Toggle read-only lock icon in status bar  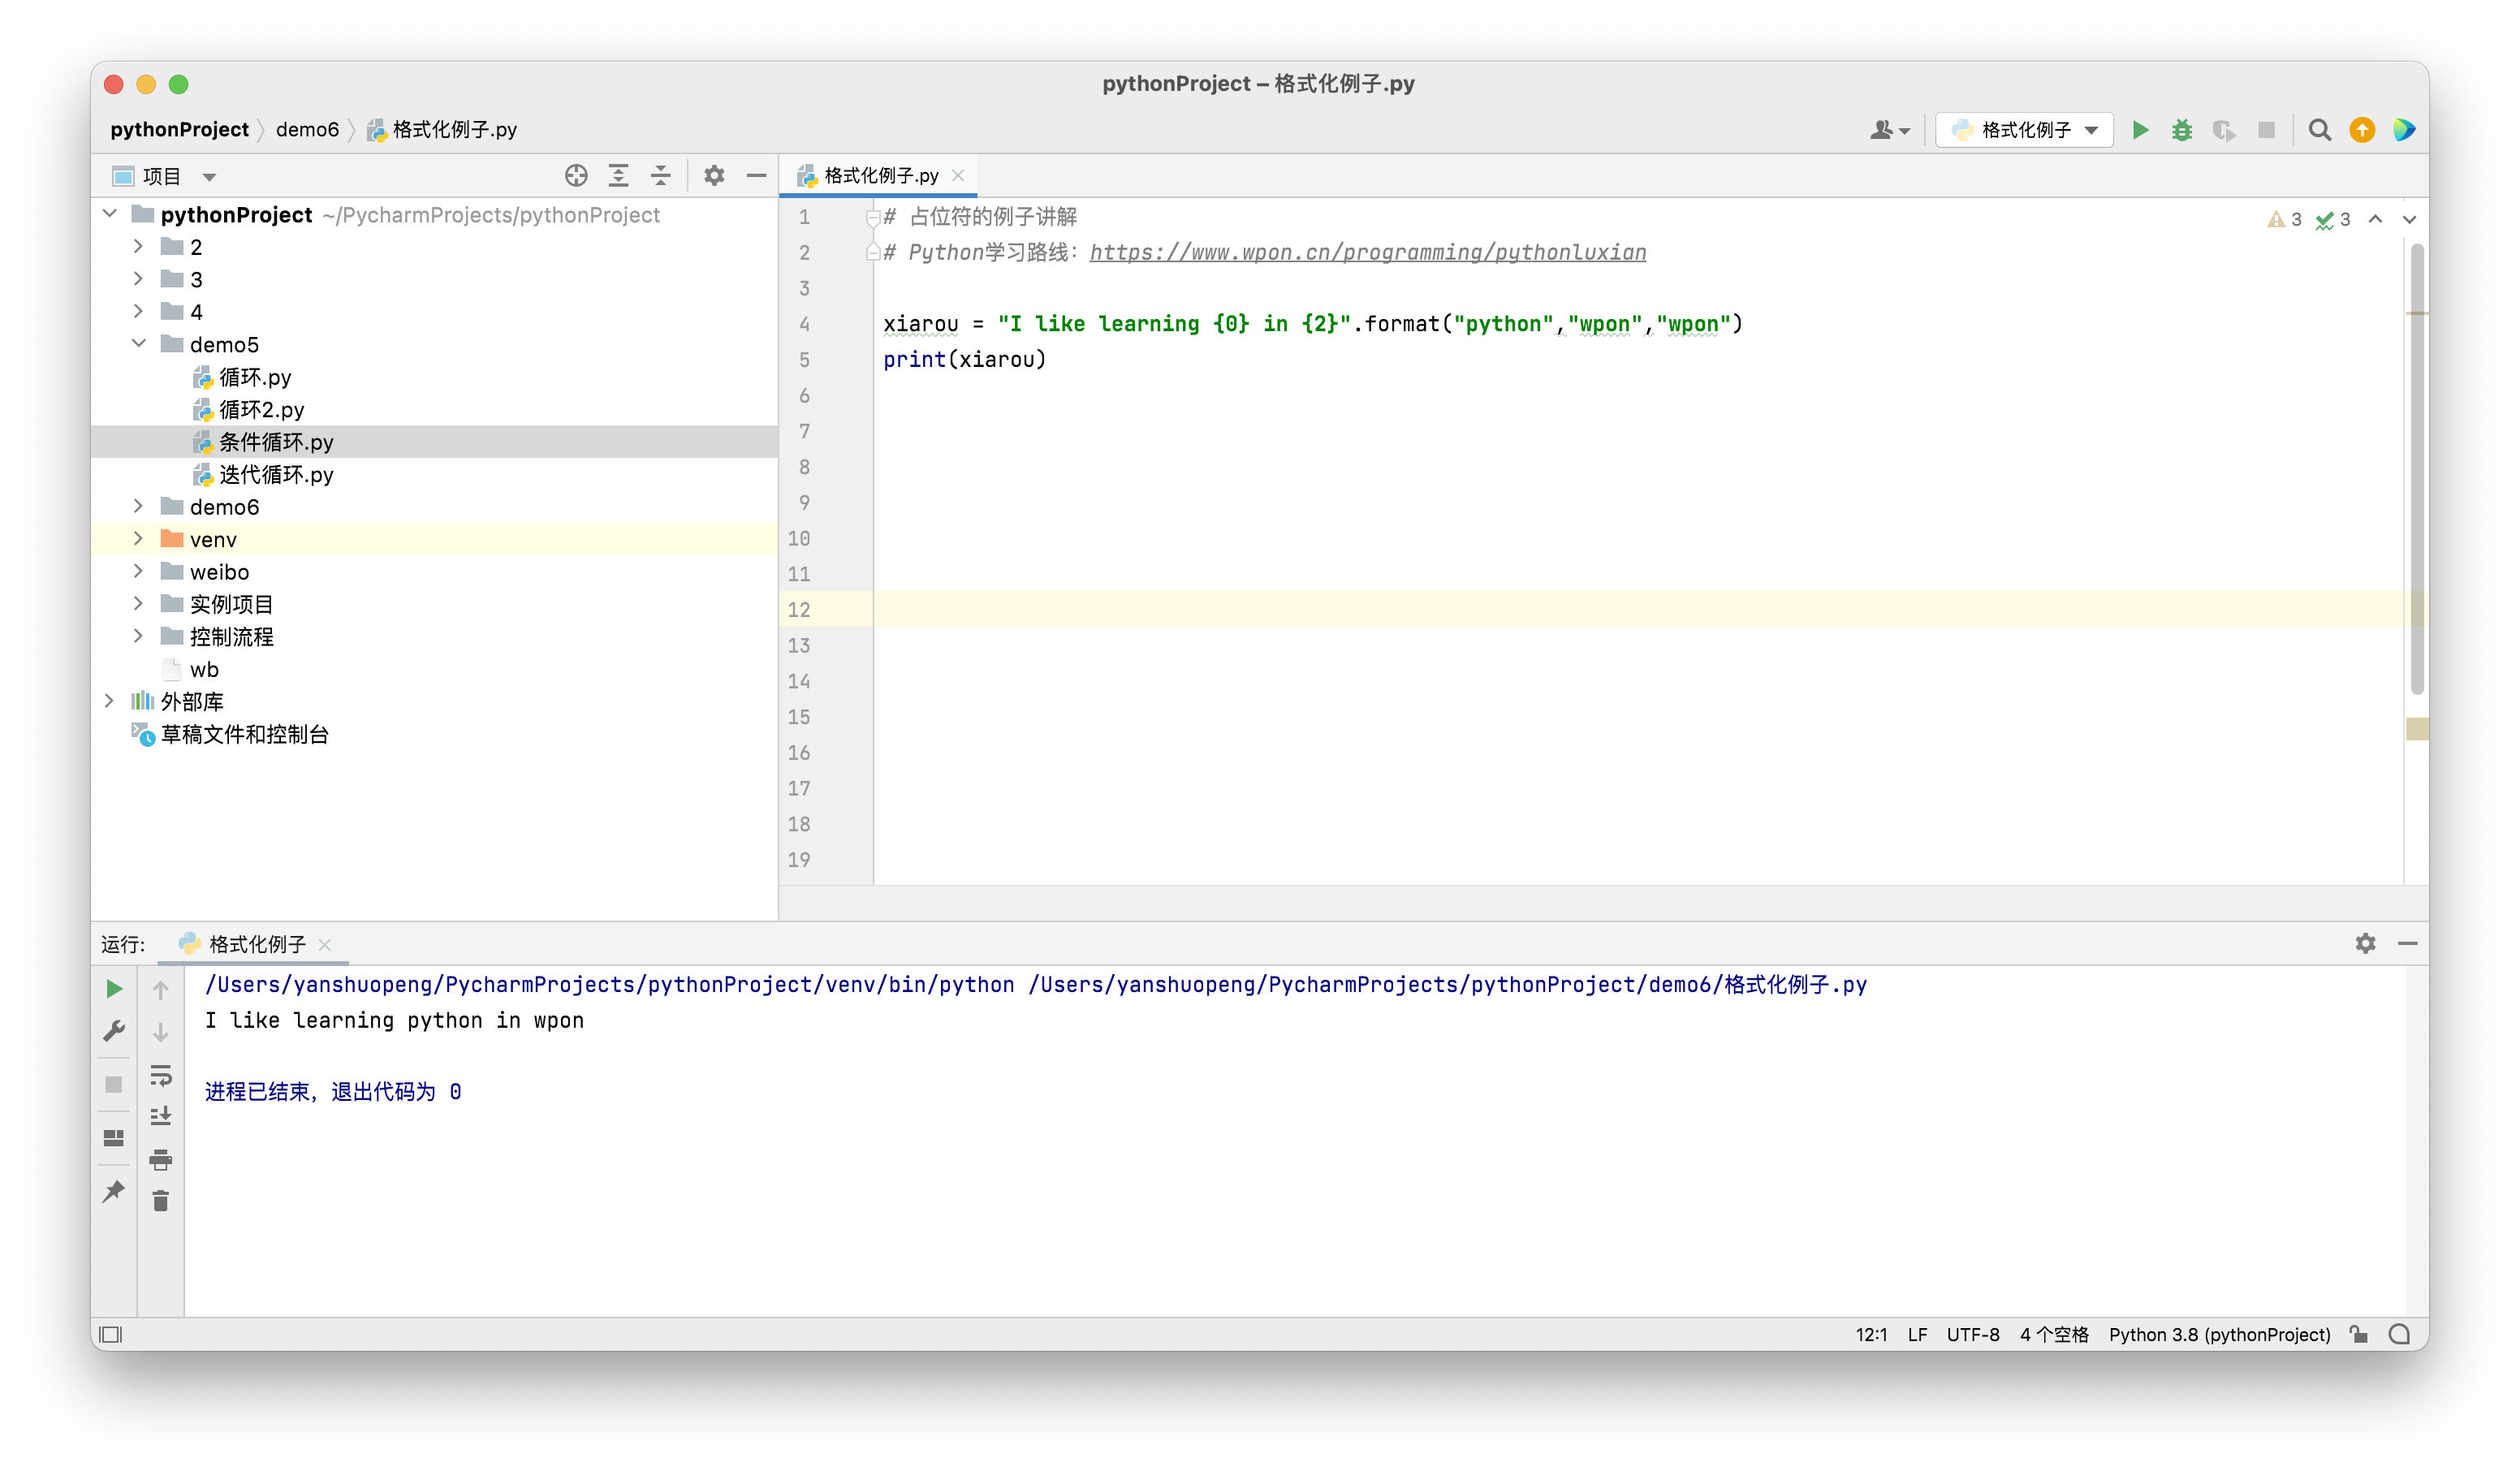[x=2358, y=1334]
